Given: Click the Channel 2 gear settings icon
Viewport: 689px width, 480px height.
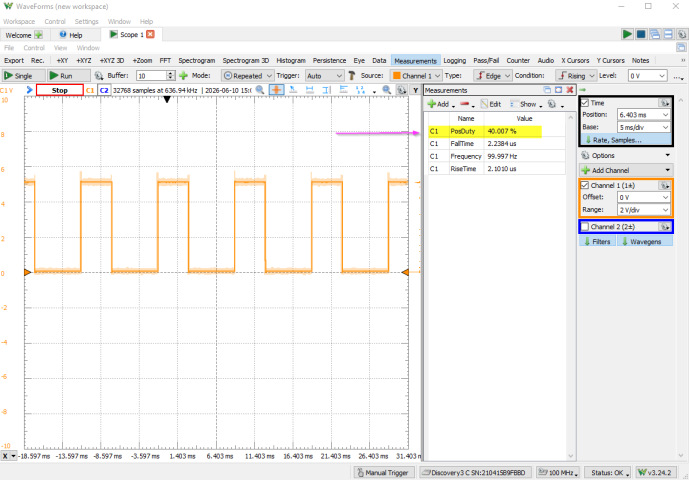Looking at the screenshot, I should click(x=664, y=227).
